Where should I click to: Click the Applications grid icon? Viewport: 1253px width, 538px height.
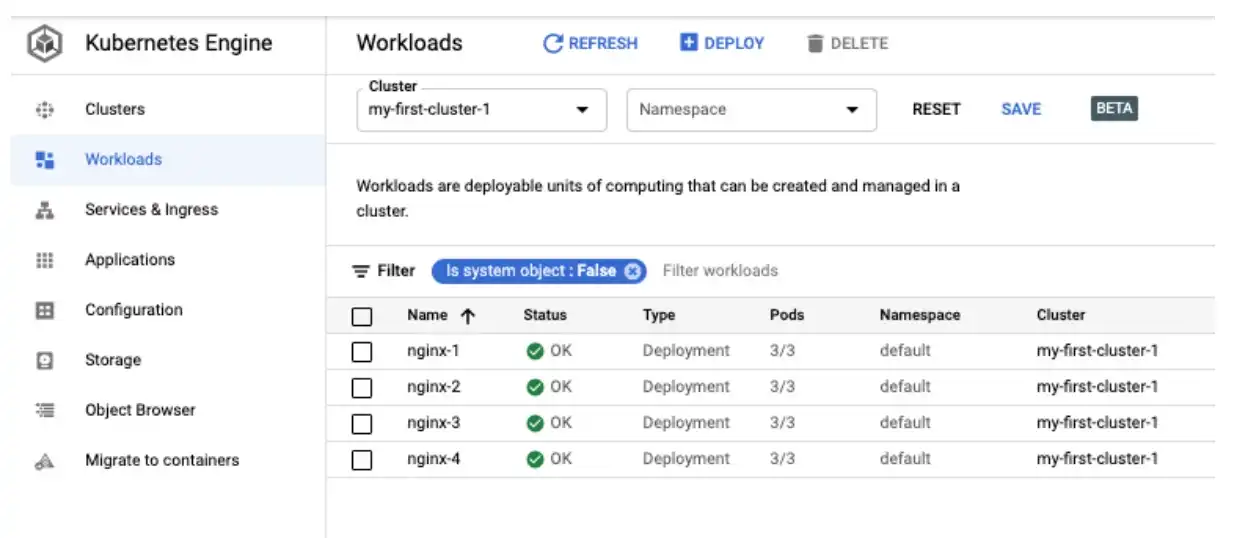pyautogui.click(x=45, y=260)
